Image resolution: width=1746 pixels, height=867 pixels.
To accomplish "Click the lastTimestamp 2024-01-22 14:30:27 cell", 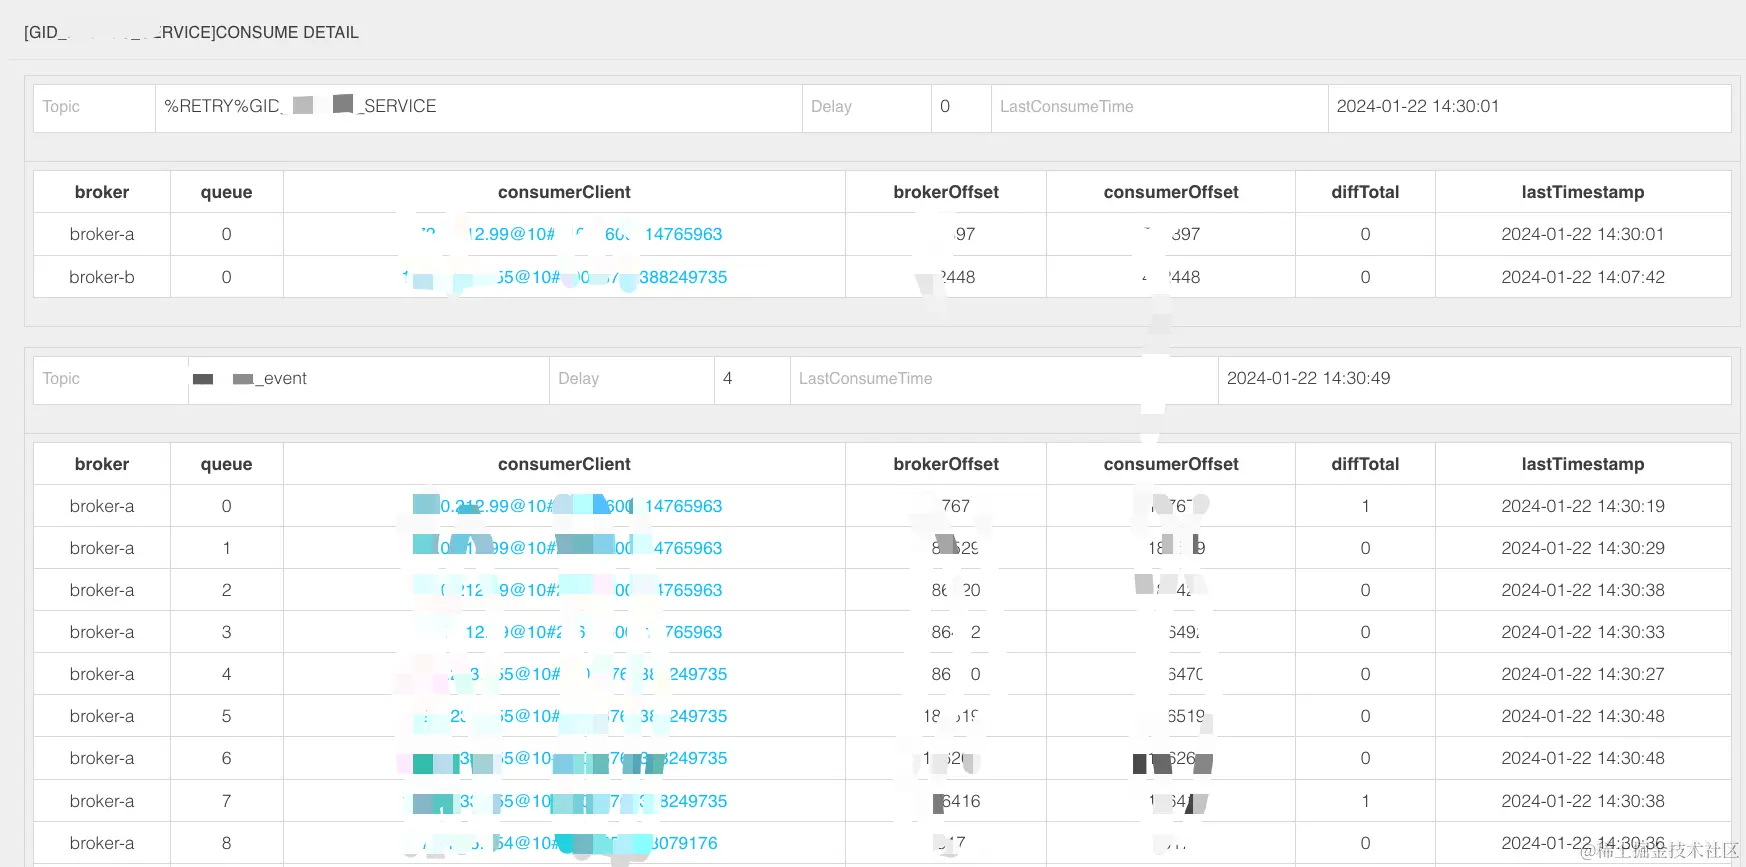I will pos(1583,674).
